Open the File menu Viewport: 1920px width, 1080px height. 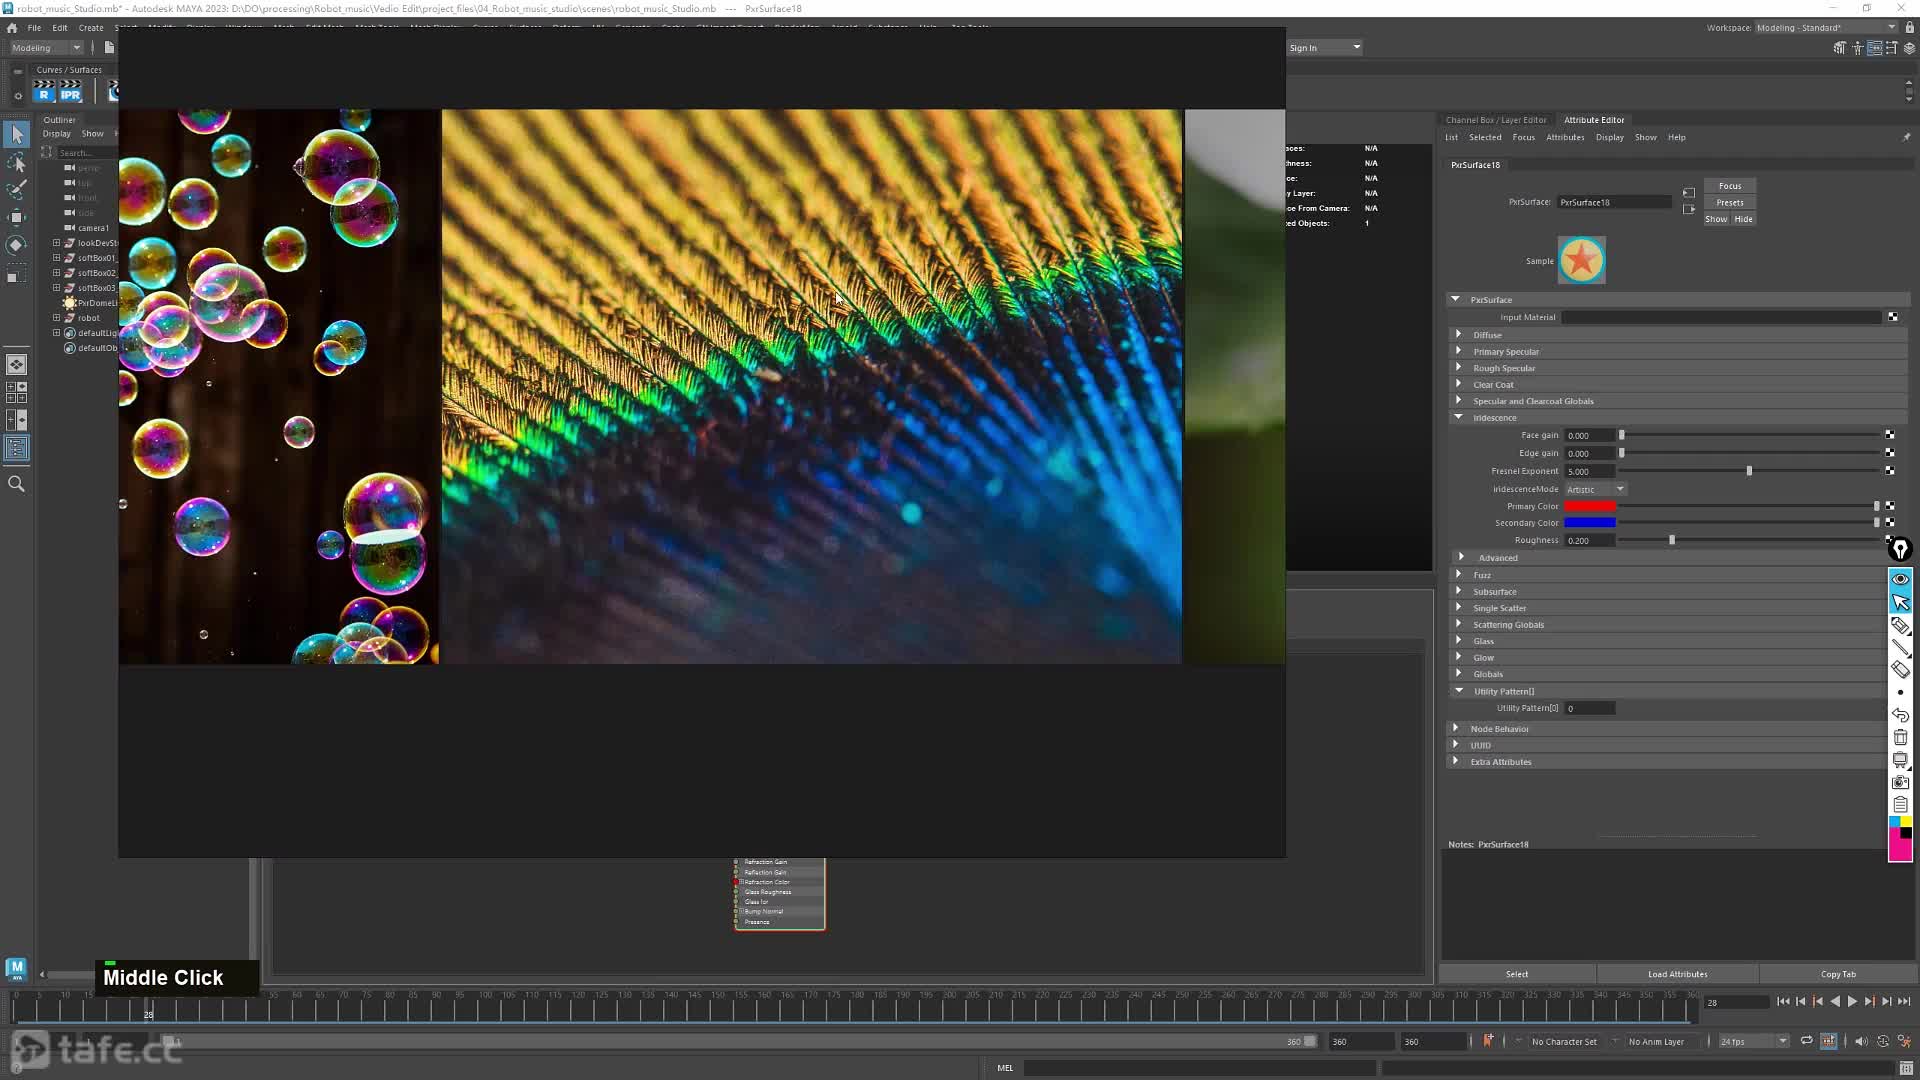pyautogui.click(x=34, y=28)
